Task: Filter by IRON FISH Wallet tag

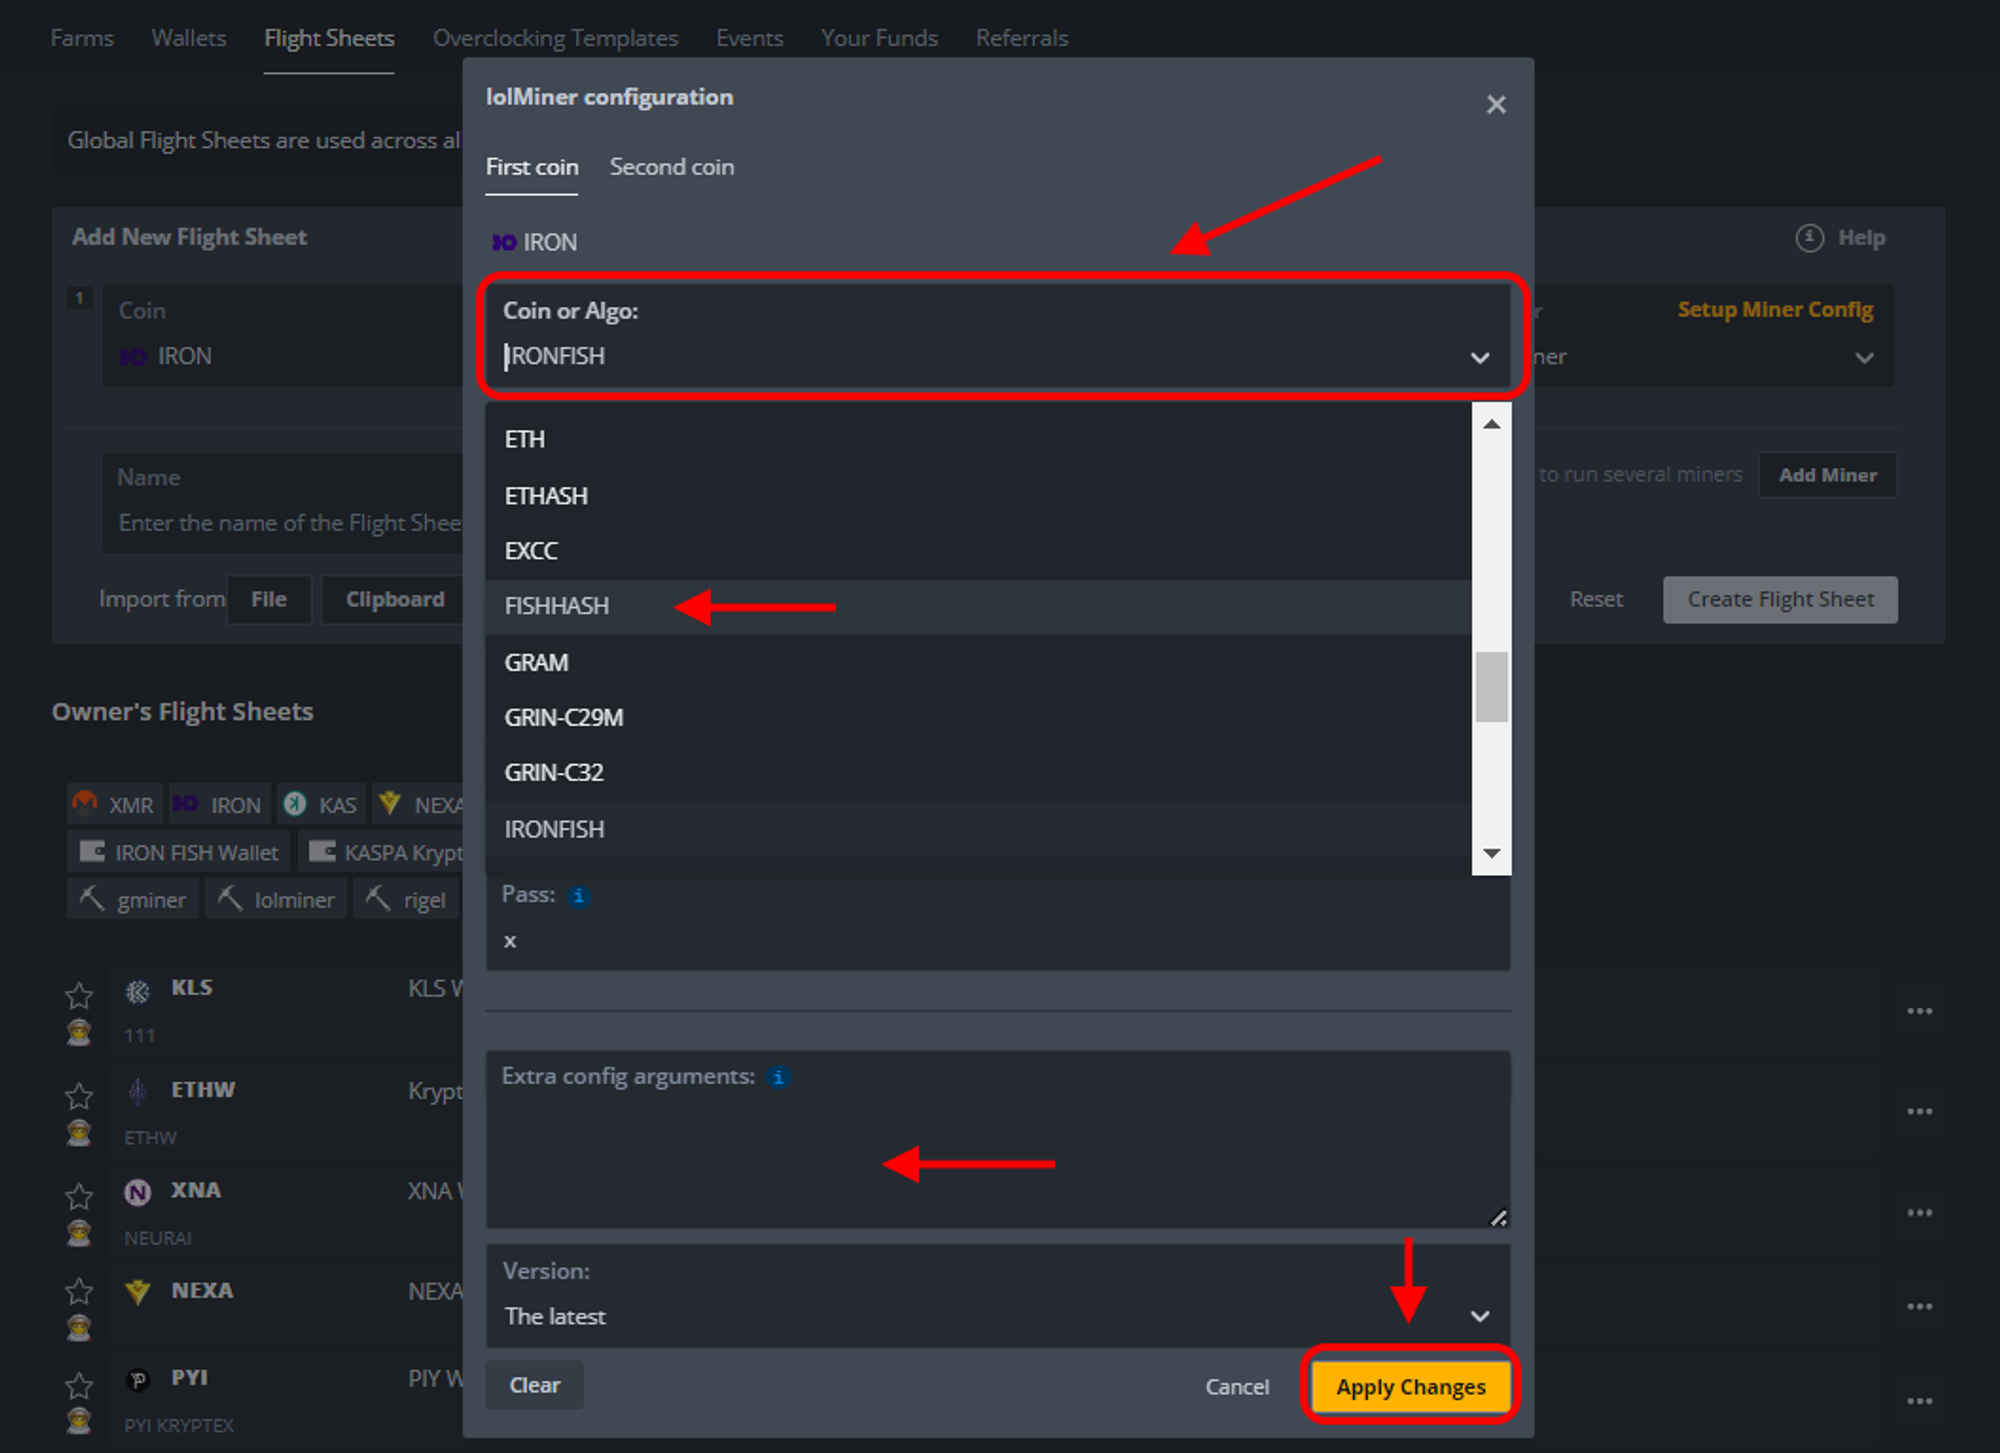Action: [x=179, y=852]
